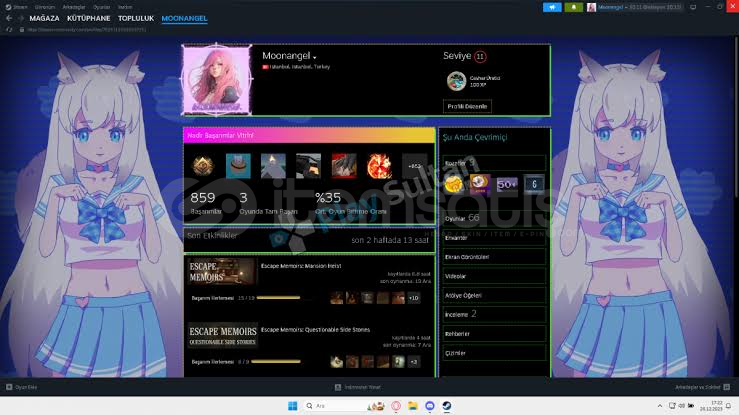The image size is (739, 415).
Task: Open the Arkadaşlar menu
Action: (74, 7)
